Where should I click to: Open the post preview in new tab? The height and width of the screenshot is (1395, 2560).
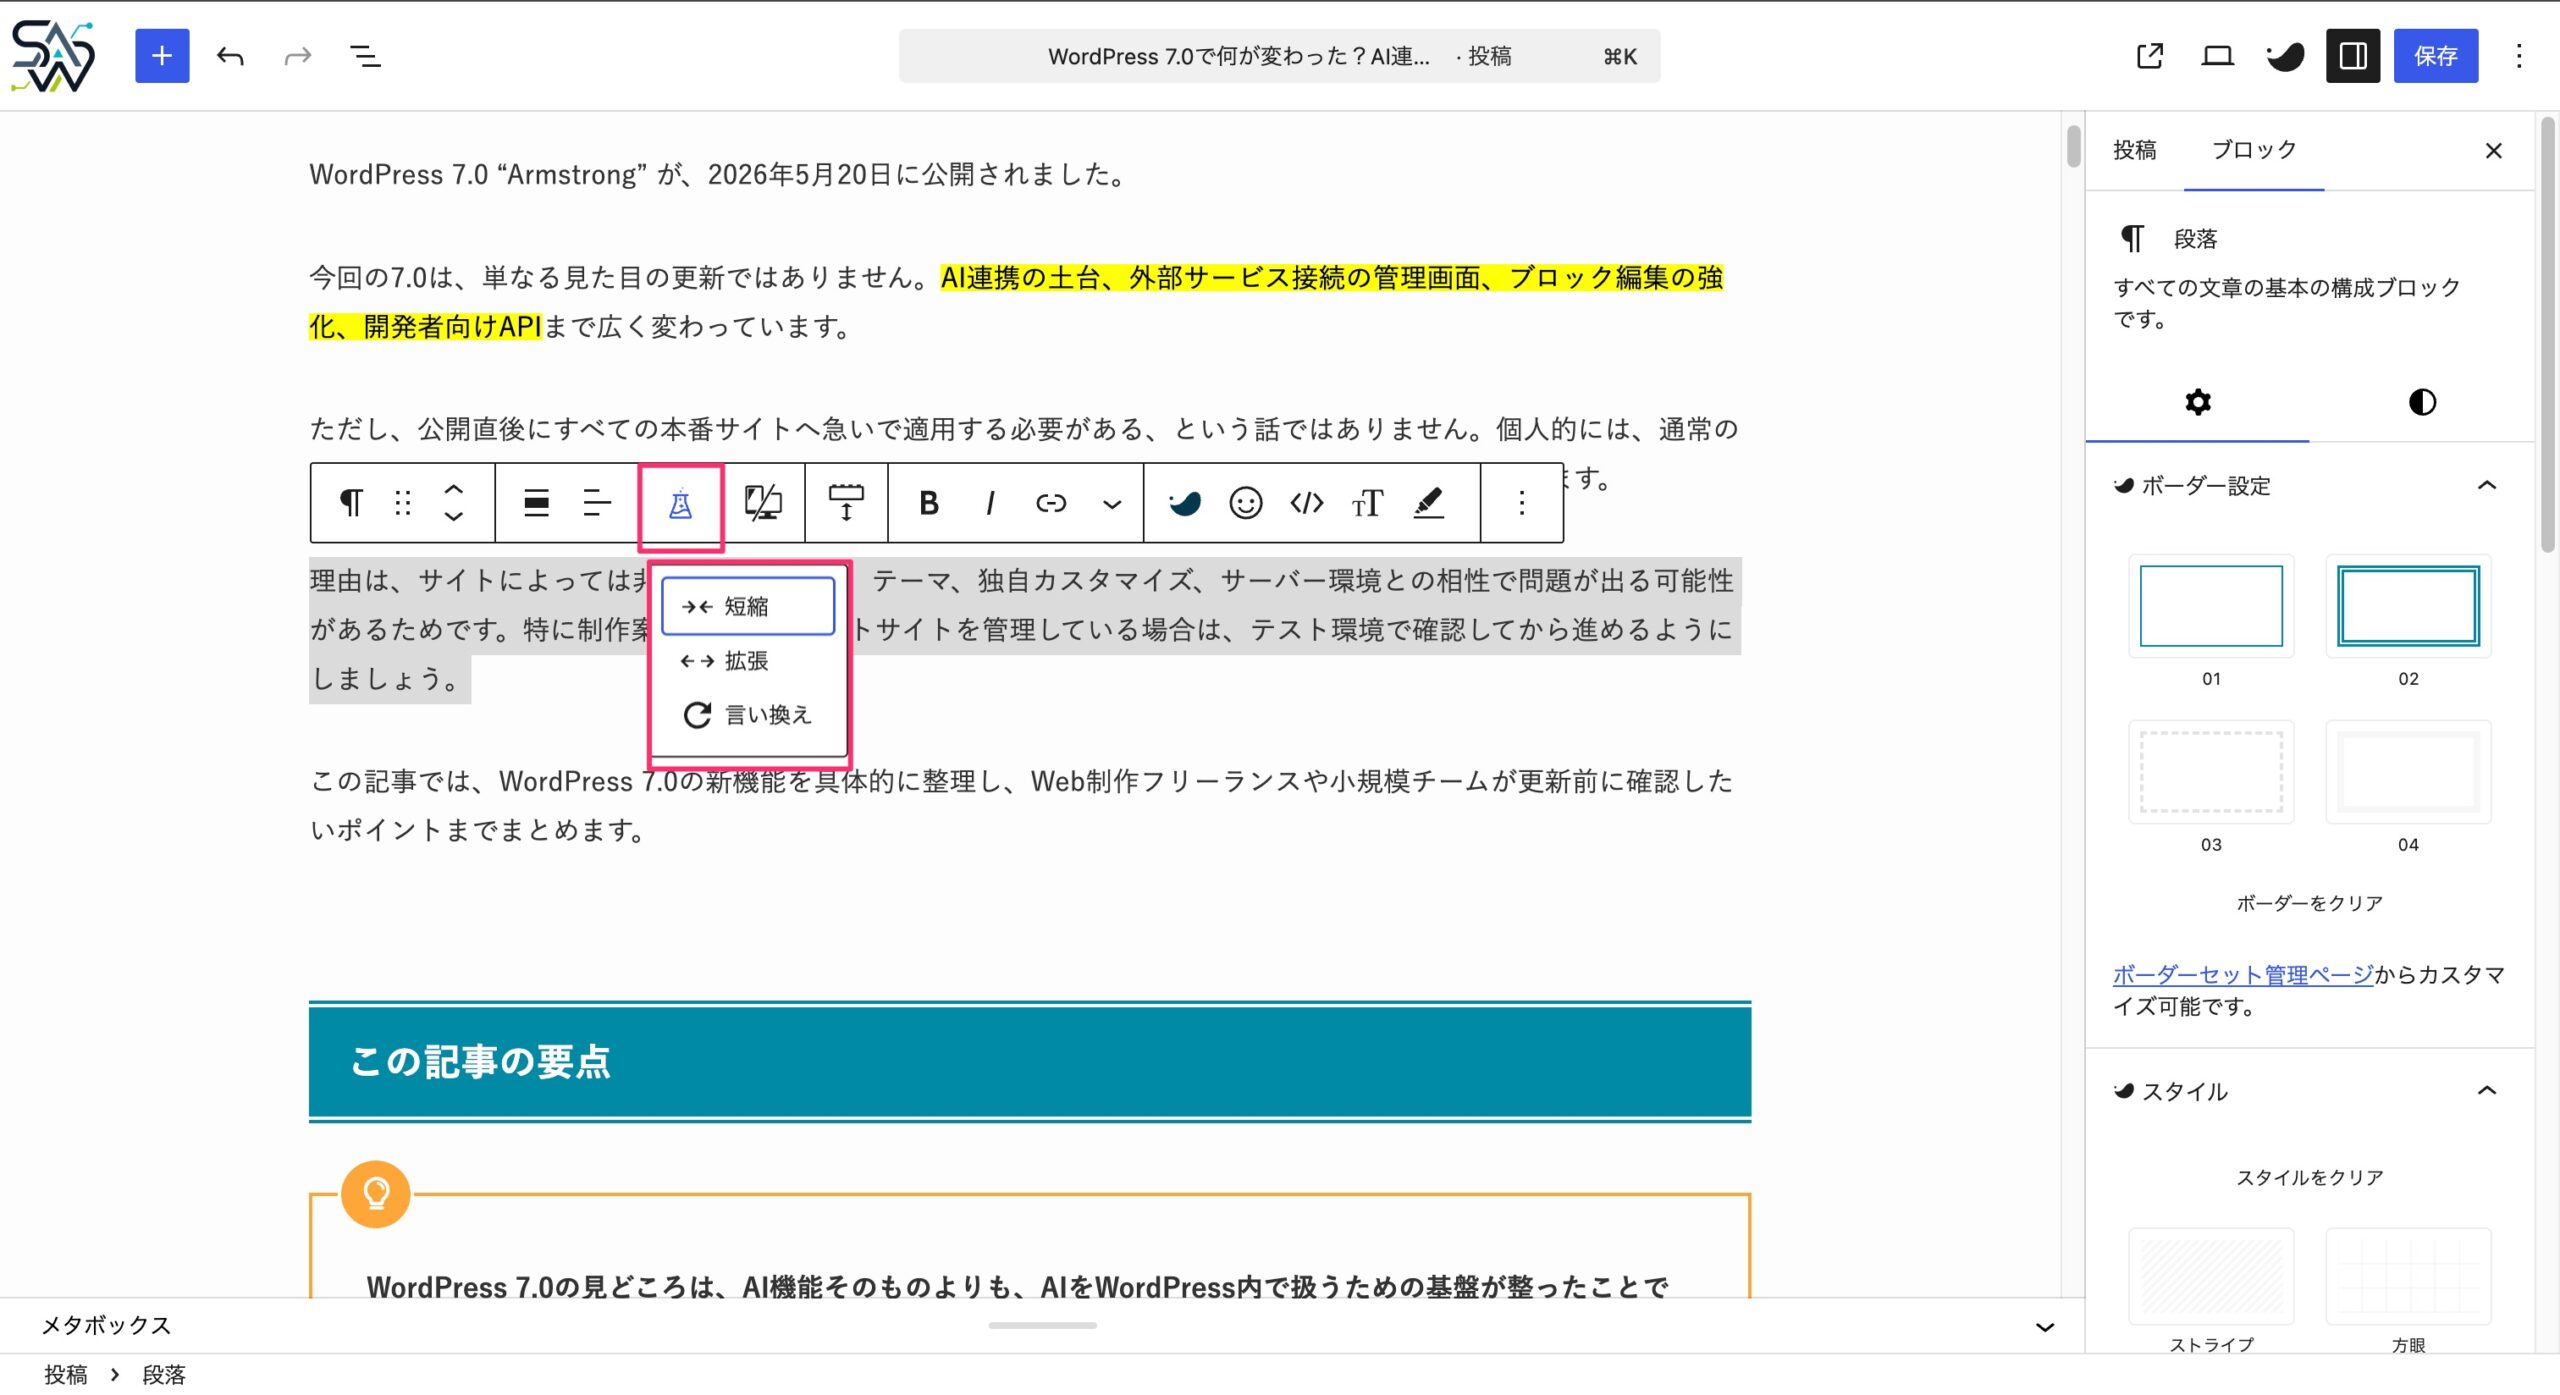point(2150,56)
